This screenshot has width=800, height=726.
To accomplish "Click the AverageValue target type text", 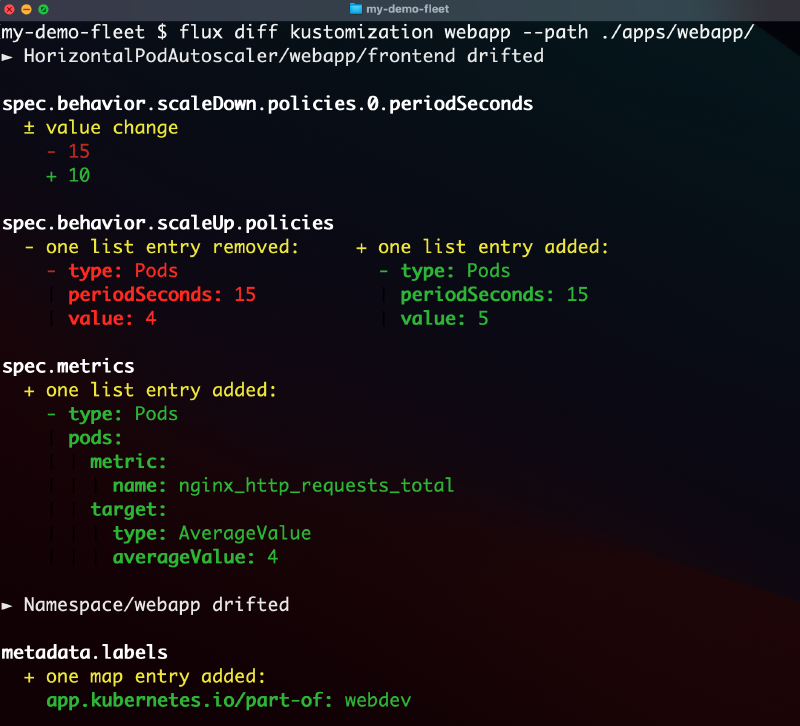I will coord(244,533).
